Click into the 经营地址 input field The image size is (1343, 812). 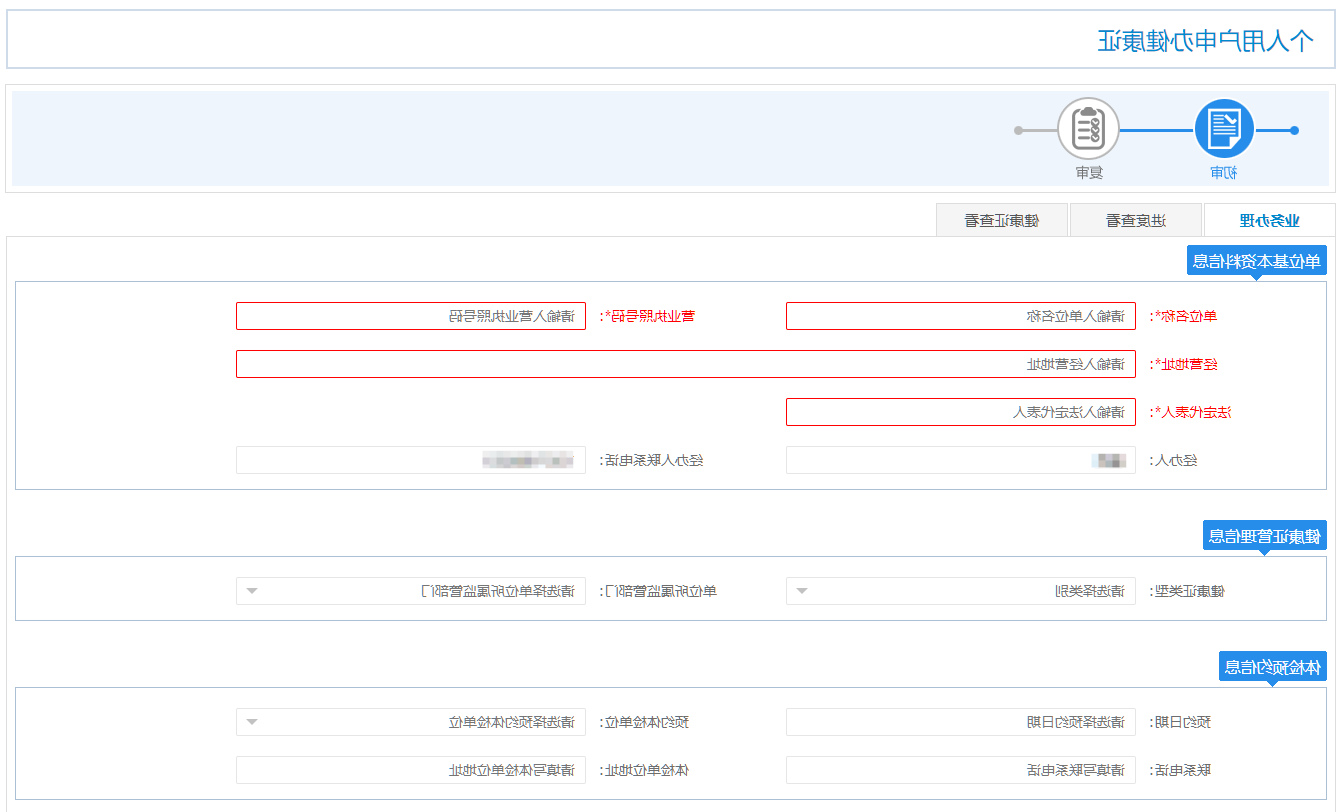(686, 364)
